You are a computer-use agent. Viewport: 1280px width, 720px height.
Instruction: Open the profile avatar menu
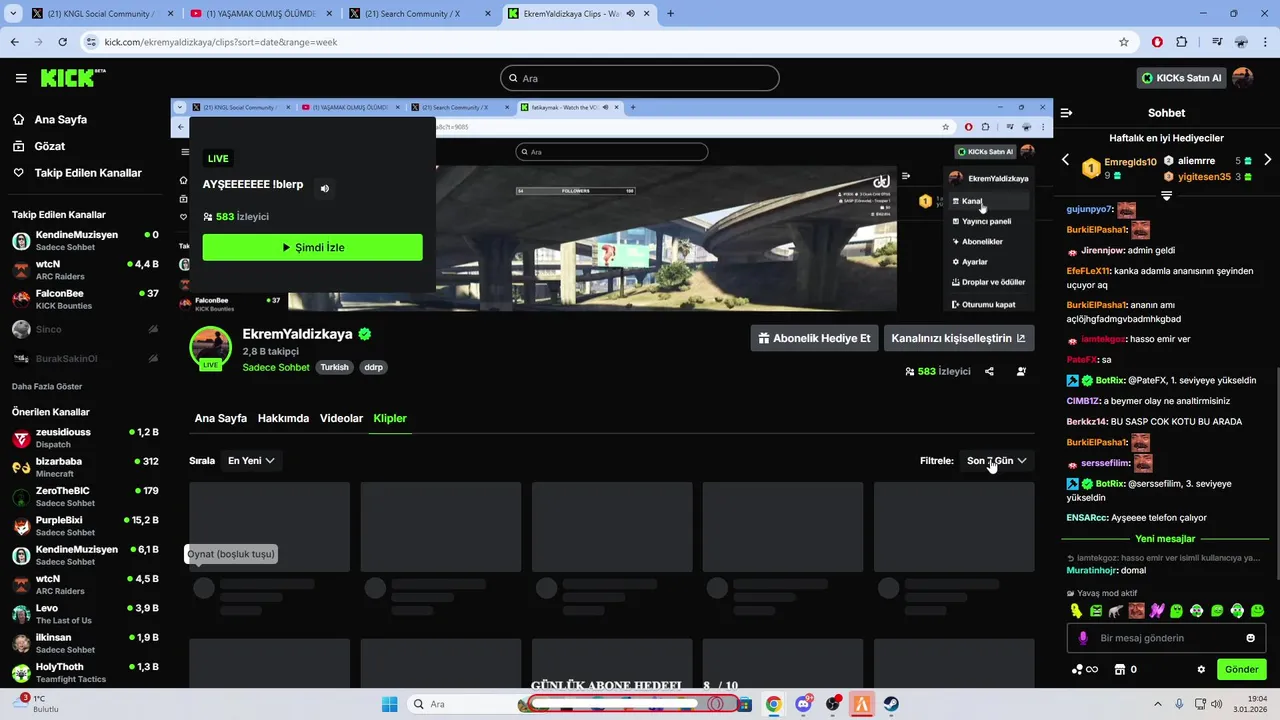[x=1242, y=78]
